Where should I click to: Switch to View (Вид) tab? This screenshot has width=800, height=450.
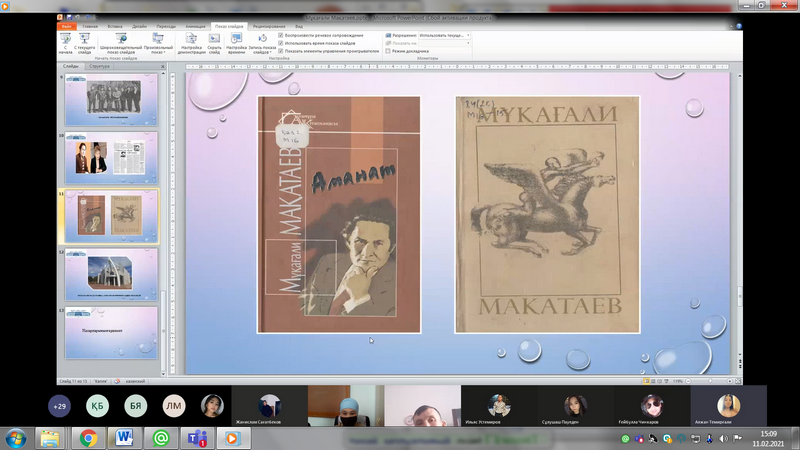[299, 26]
